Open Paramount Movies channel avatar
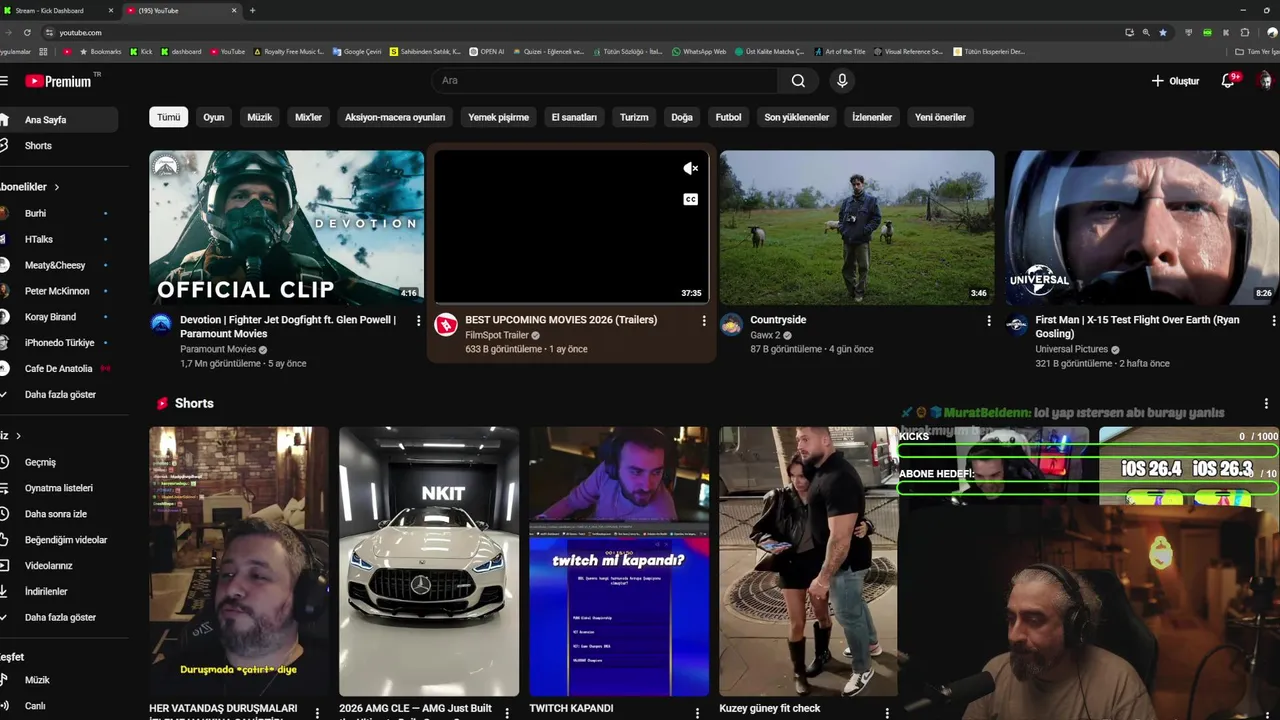The width and height of the screenshot is (1280, 720). pyautogui.click(x=161, y=323)
